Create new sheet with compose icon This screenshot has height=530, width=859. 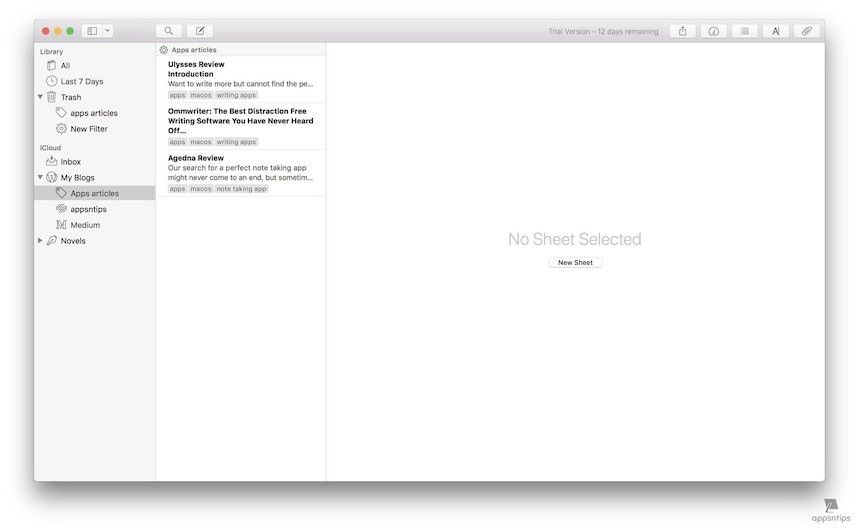tap(200, 31)
